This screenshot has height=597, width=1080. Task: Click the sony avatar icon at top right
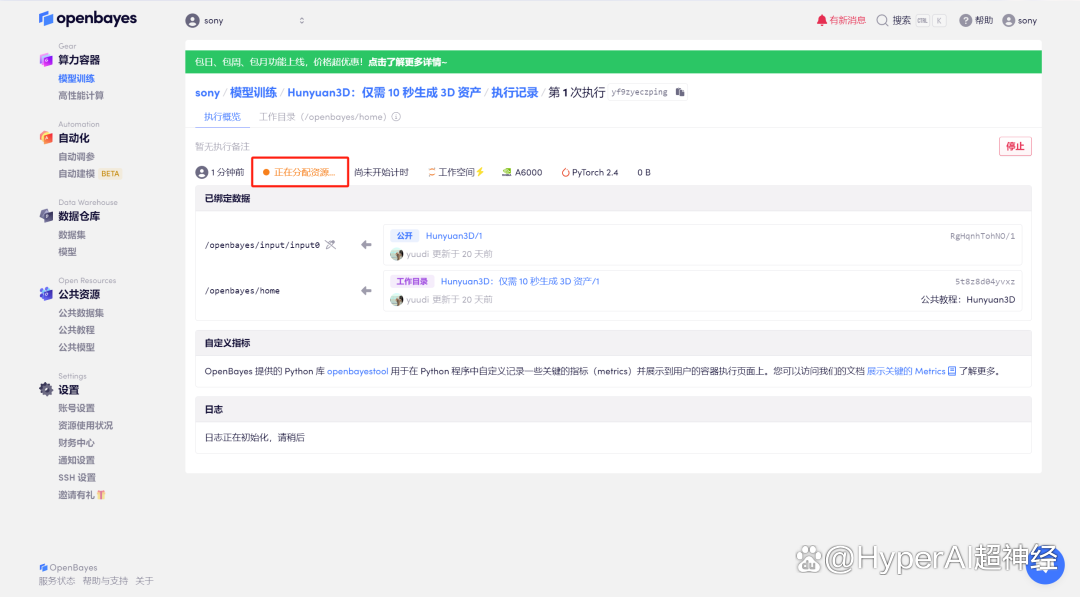tap(1008, 21)
